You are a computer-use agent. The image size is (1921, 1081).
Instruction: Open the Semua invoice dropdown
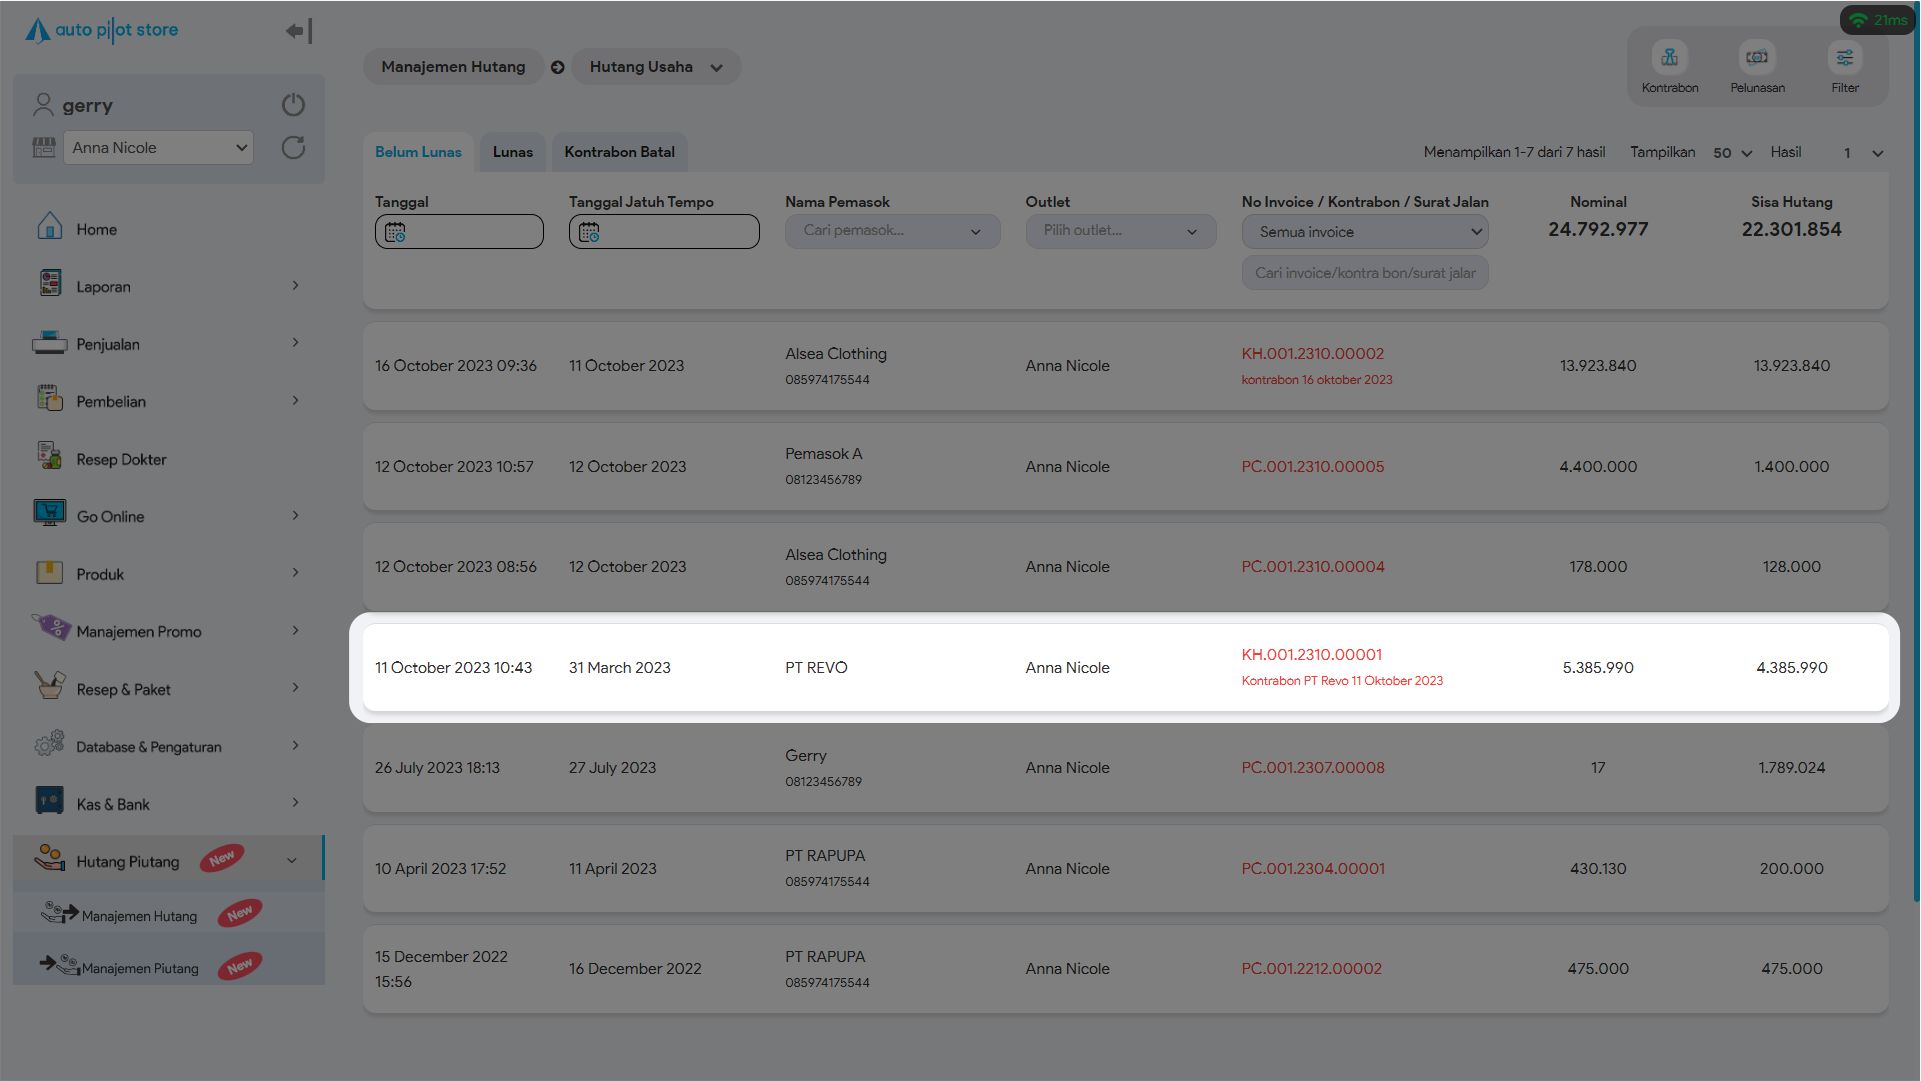pyautogui.click(x=1364, y=232)
